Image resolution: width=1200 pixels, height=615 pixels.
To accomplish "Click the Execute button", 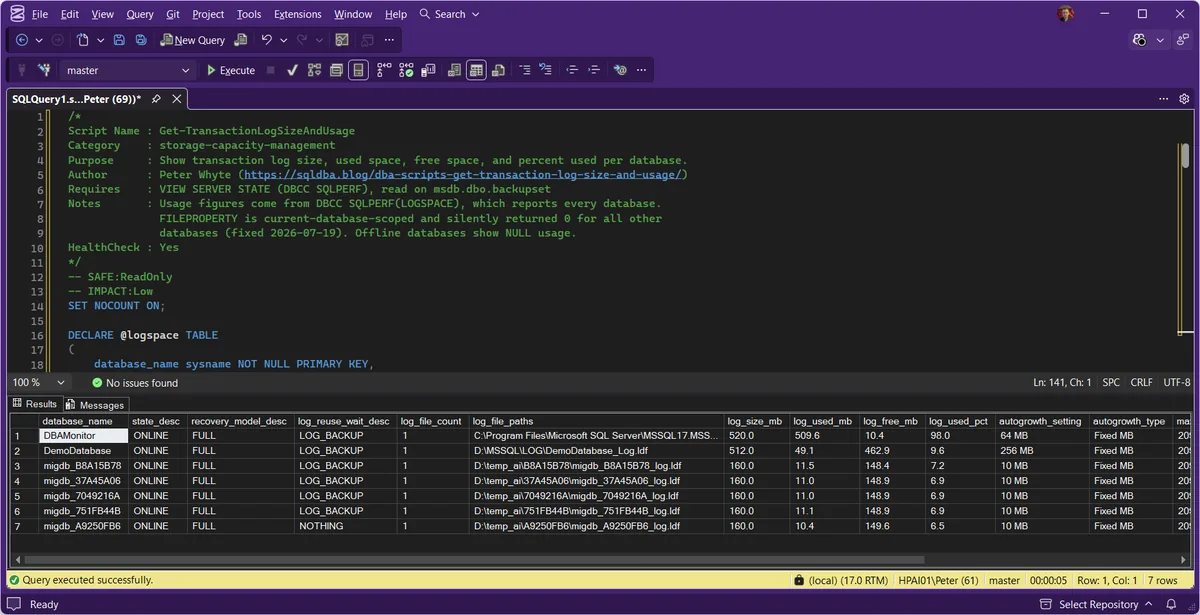I will click(231, 70).
